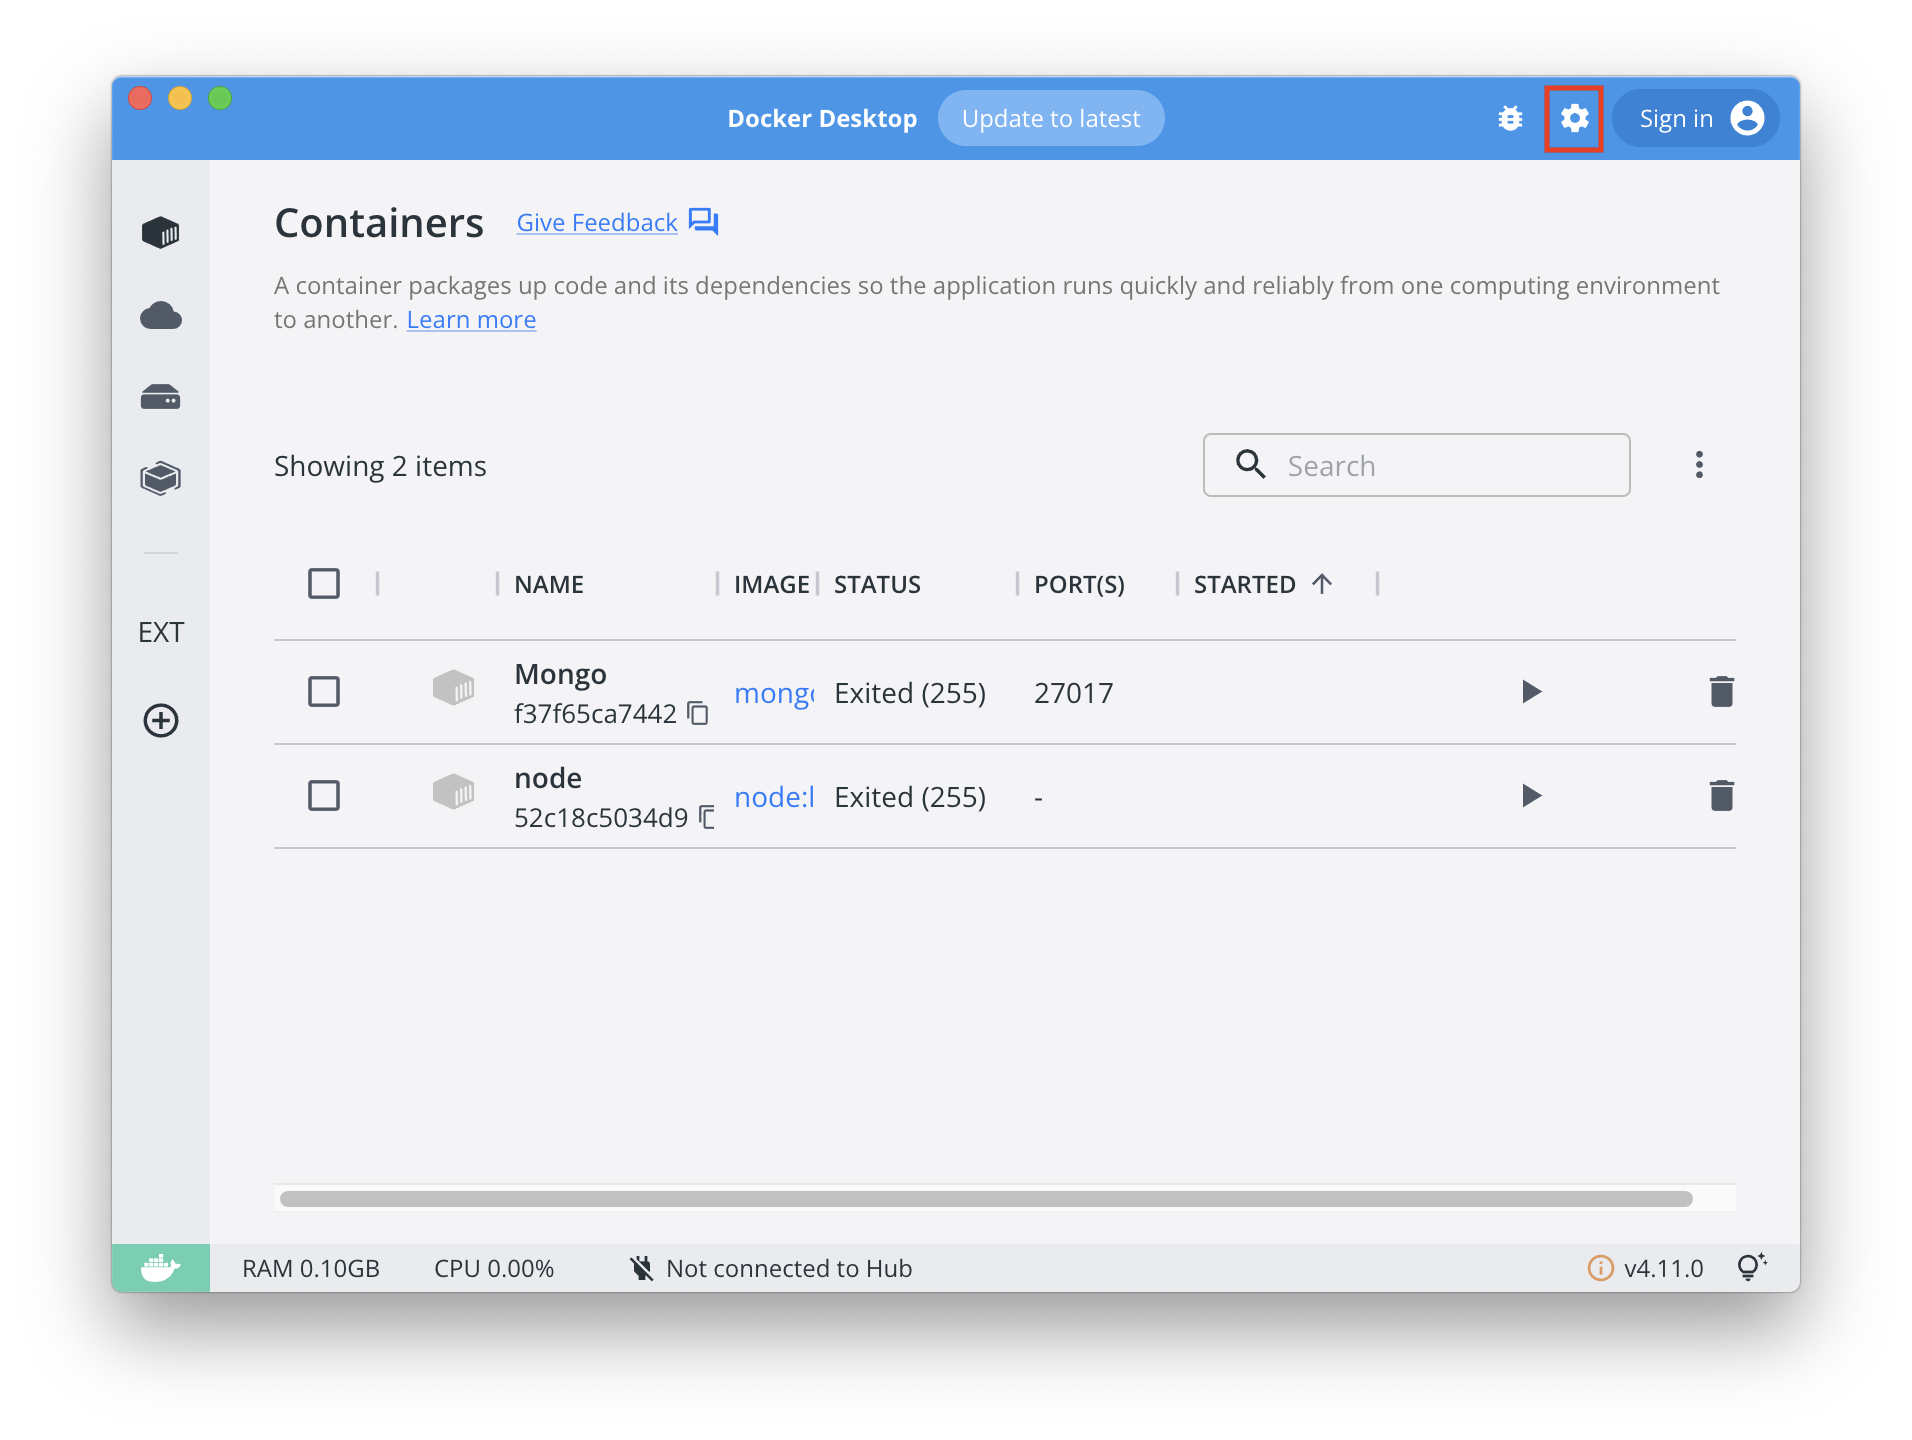Viewport: 1912px width, 1440px height.
Task: Start the node container
Action: click(1531, 795)
